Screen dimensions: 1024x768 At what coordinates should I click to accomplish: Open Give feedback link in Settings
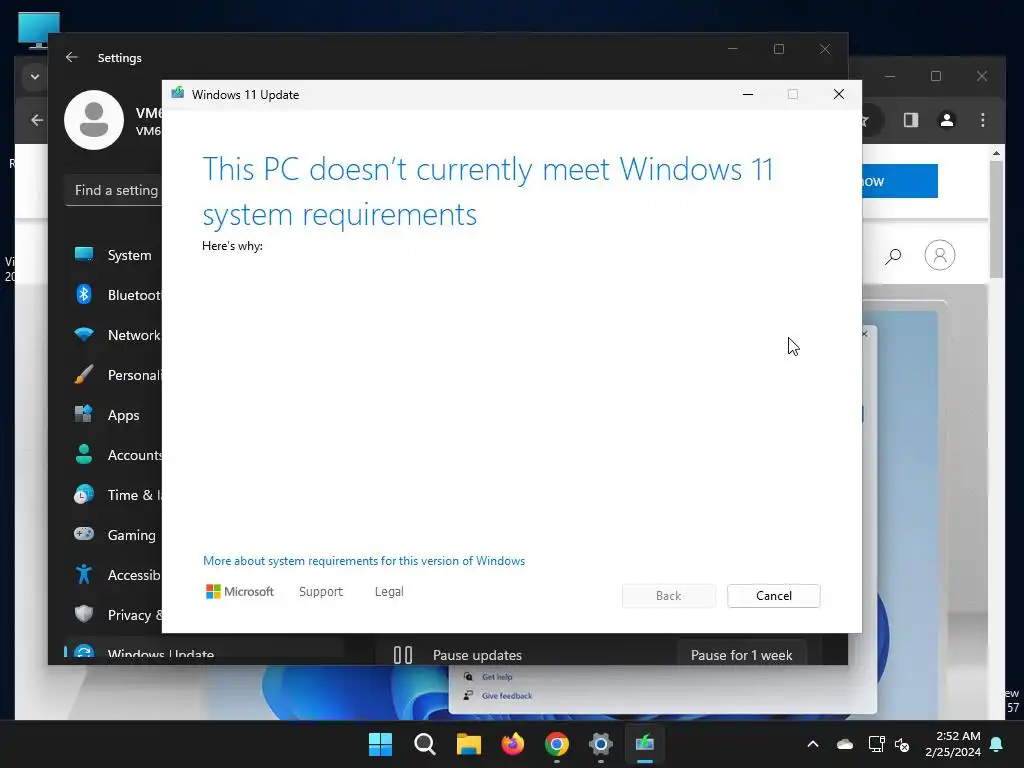pos(507,696)
